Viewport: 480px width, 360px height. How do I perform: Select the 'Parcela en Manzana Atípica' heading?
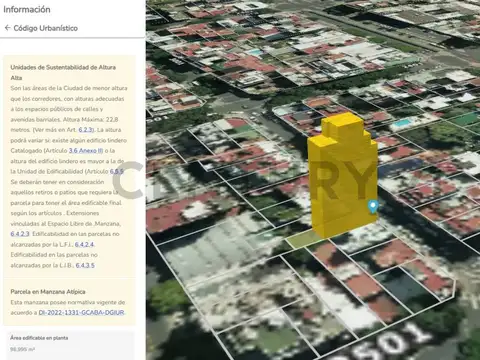pos(48,292)
